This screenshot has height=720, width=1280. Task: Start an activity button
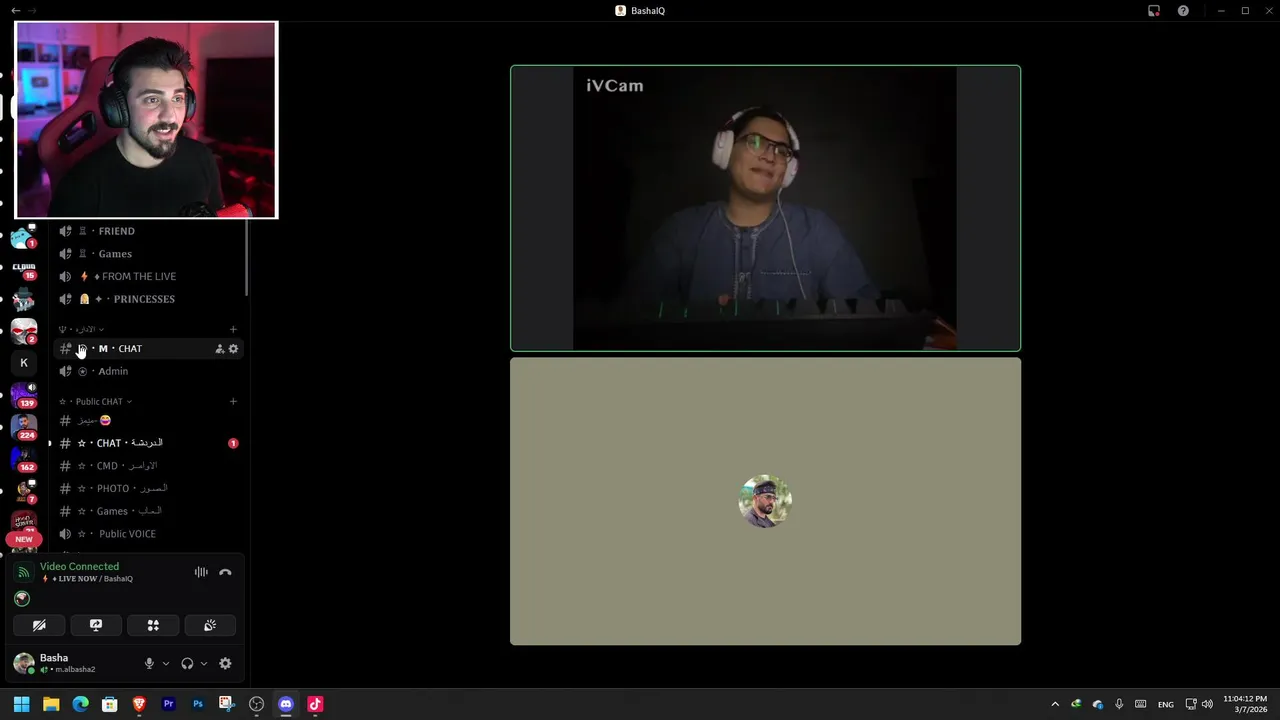click(153, 625)
